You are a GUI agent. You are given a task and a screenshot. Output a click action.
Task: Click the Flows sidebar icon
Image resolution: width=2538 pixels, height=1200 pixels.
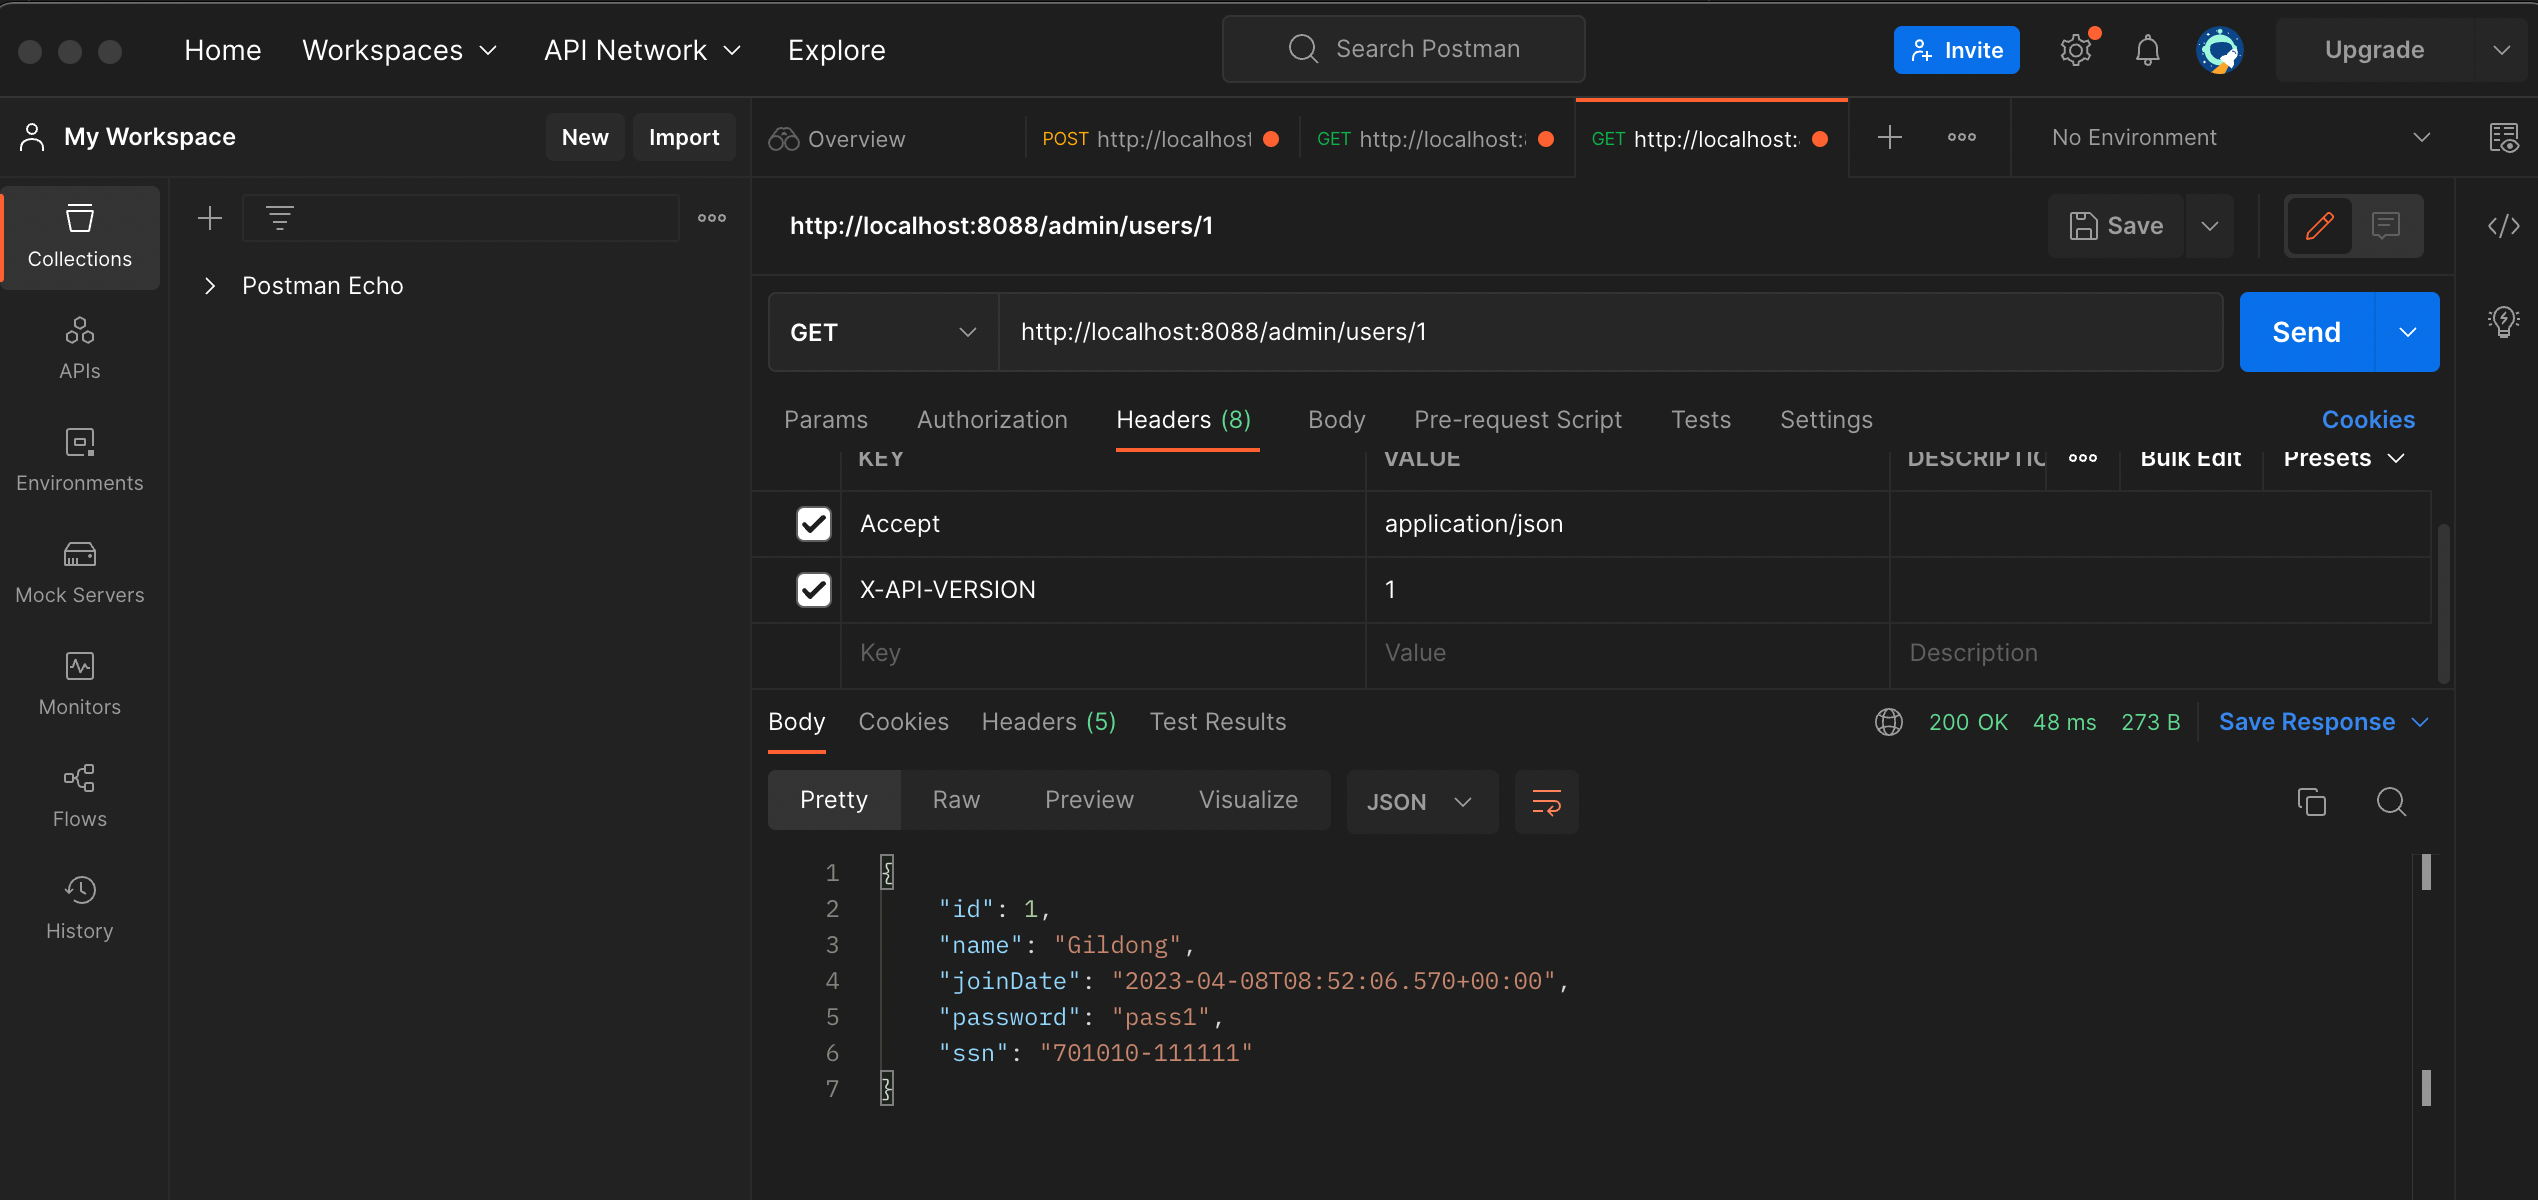tap(78, 790)
